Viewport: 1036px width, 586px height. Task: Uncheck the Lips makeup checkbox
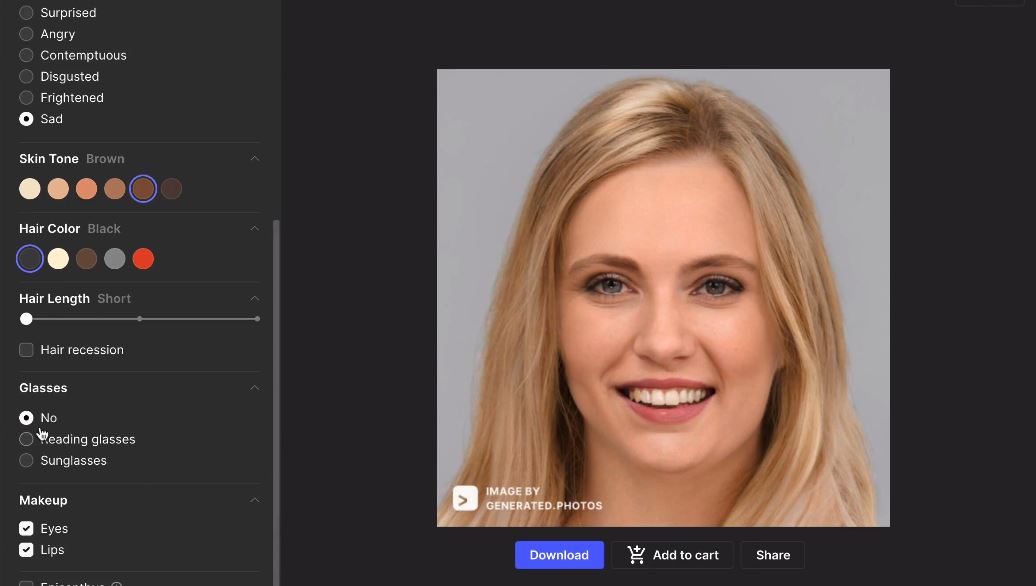pyautogui.click(x=26, y=550)
